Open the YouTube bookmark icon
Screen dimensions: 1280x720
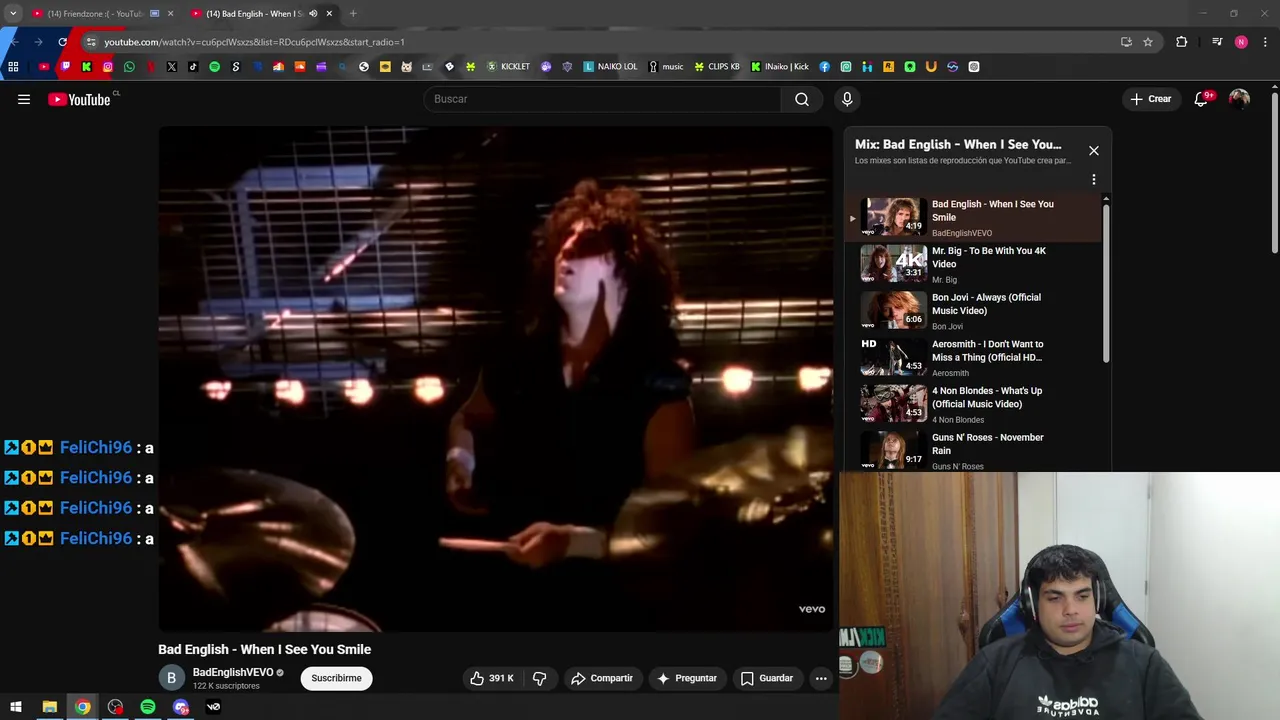pyautogui.click(x=44, y=67)
